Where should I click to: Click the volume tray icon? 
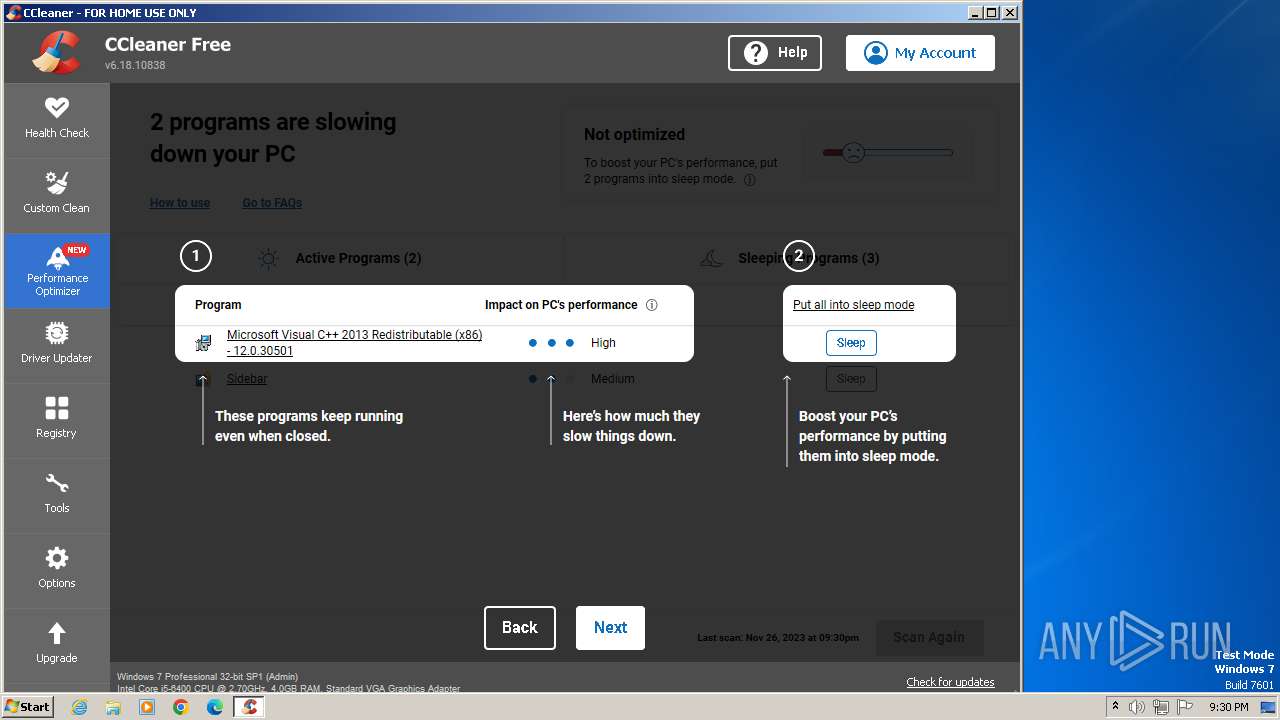(x=1137, y=707)
